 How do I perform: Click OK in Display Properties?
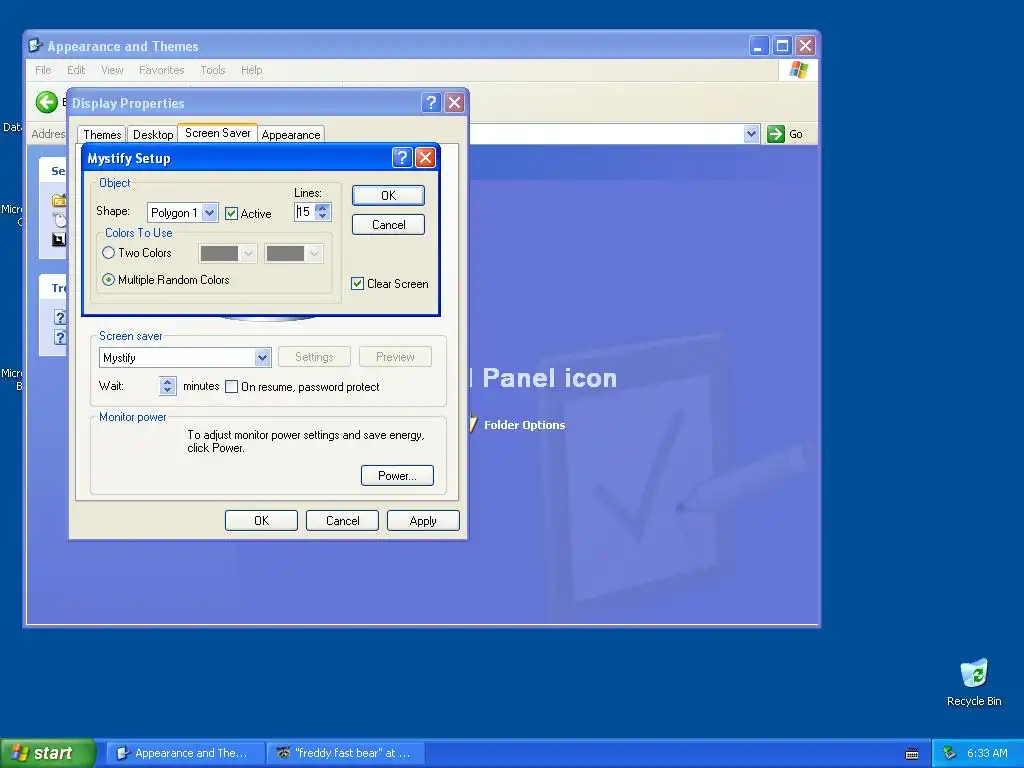[x=261, y=520]
